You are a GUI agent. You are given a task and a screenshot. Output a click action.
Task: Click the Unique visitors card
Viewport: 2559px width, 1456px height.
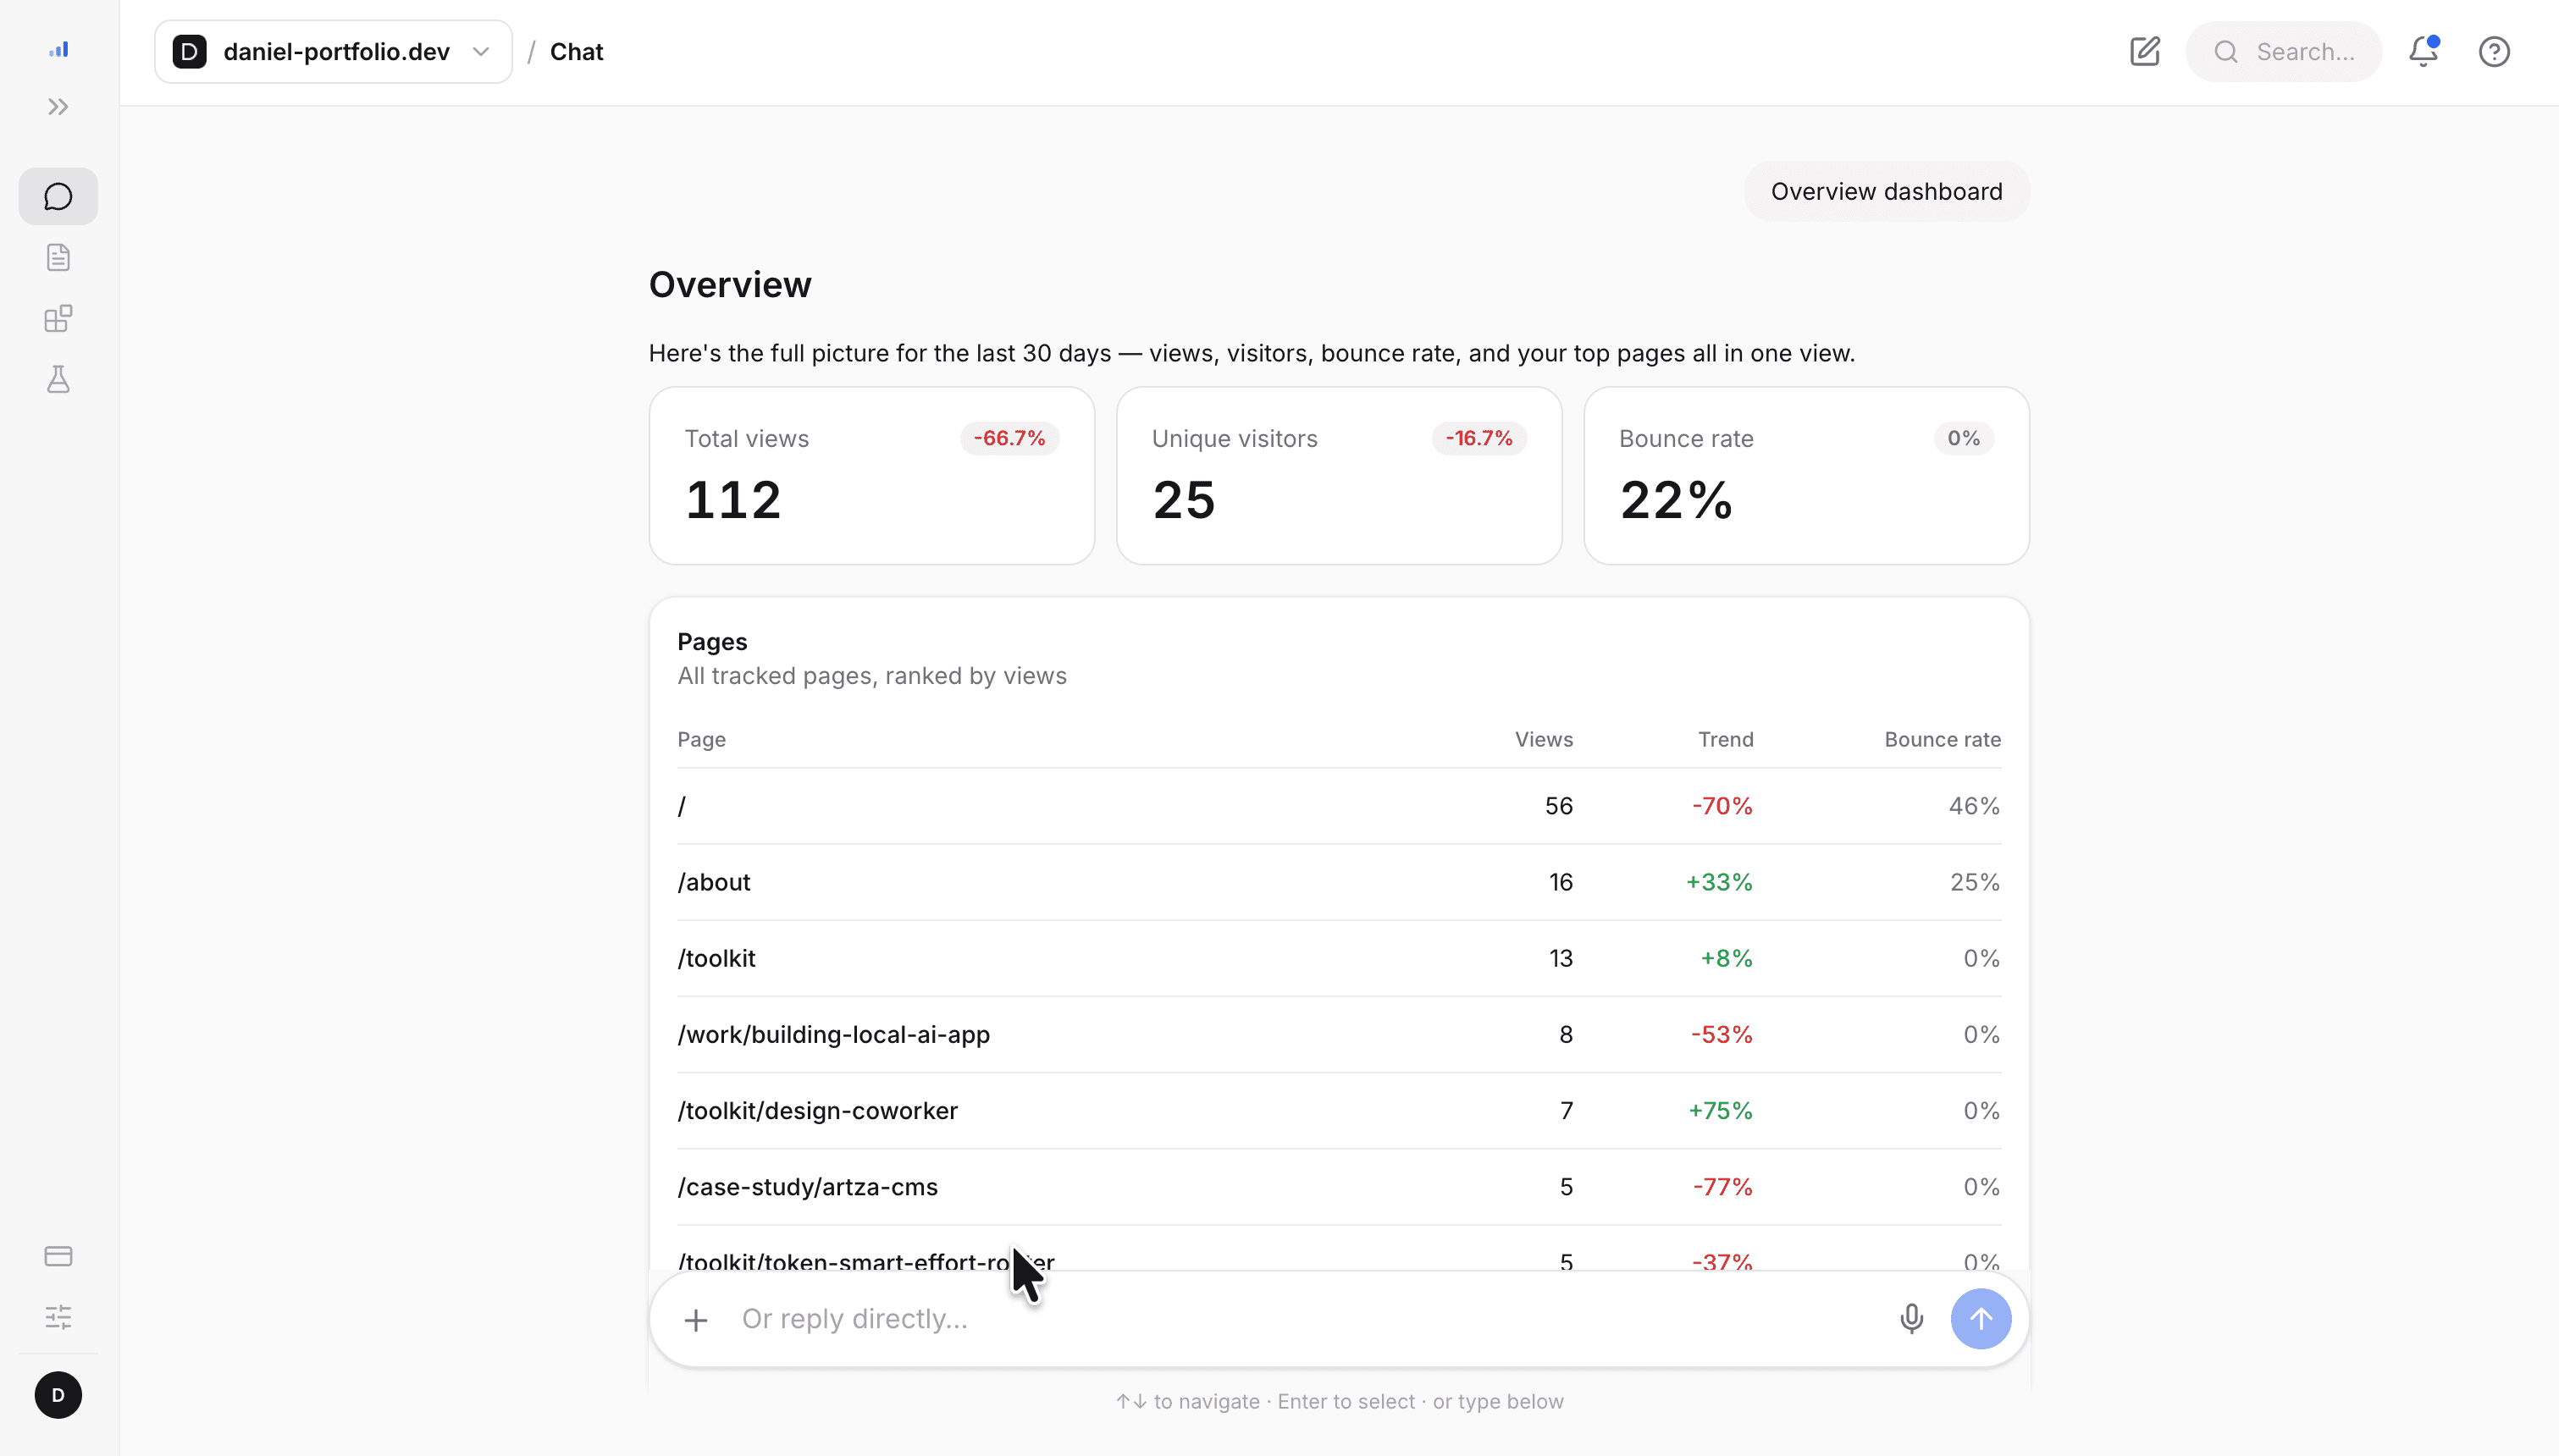pyautogui.click(x=1338, y=476)
